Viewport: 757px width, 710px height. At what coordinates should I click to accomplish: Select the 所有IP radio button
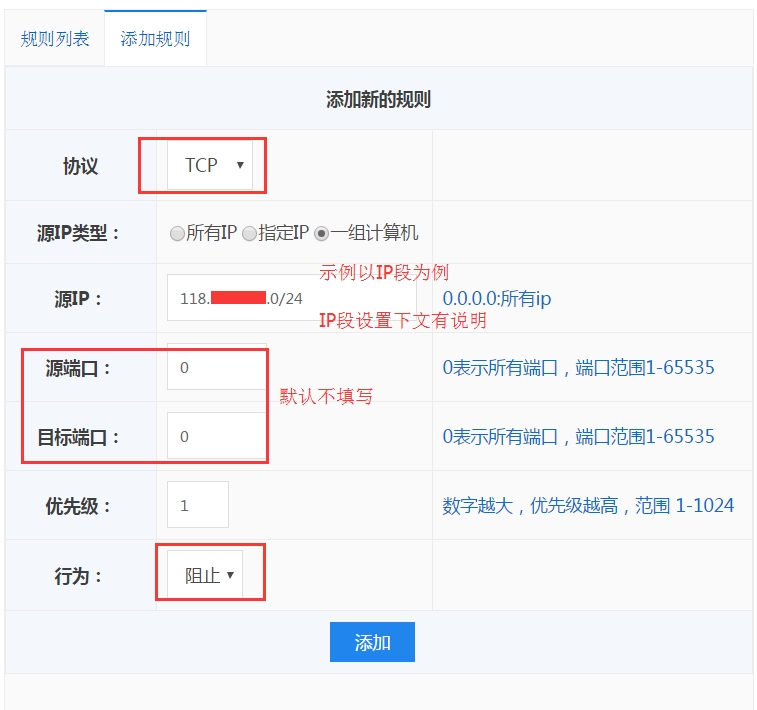[177, 234]
